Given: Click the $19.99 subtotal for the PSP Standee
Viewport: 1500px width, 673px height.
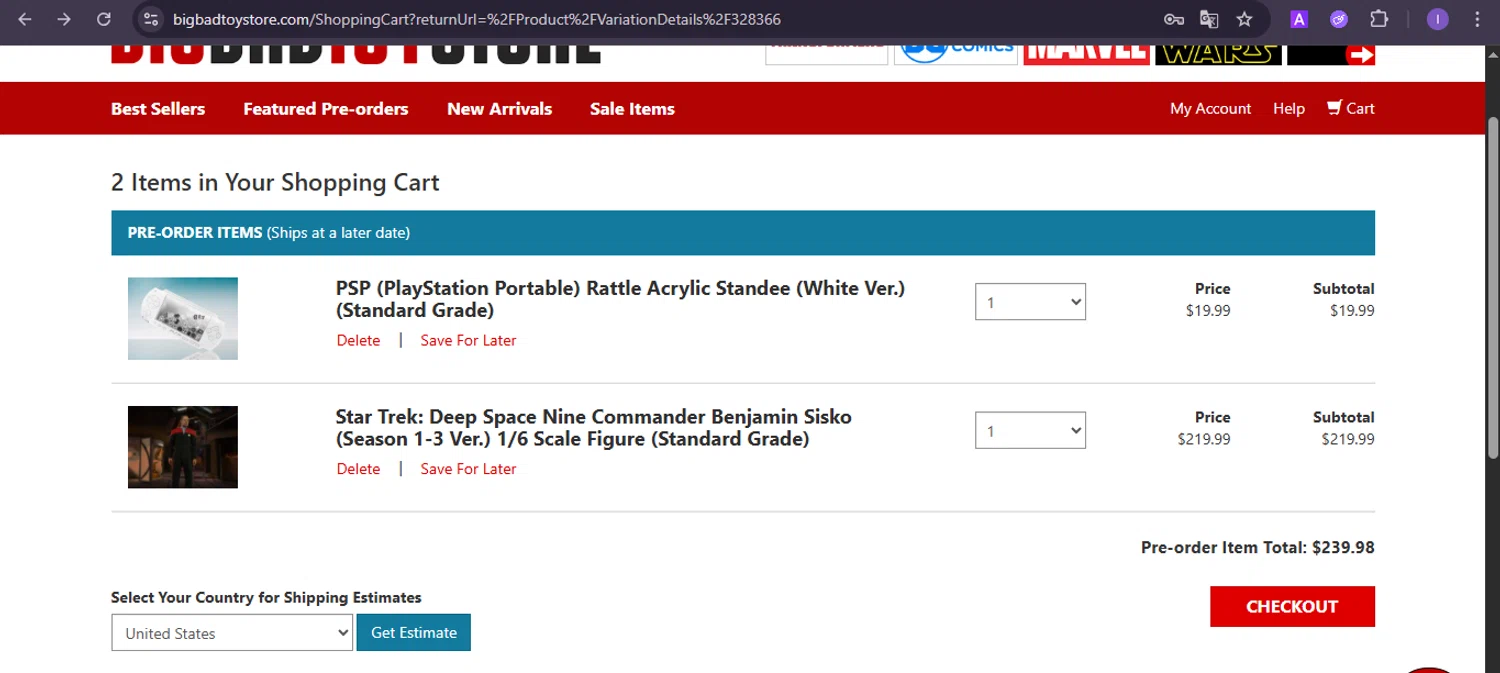Looking at the screenshot, I should (1352, 311).
